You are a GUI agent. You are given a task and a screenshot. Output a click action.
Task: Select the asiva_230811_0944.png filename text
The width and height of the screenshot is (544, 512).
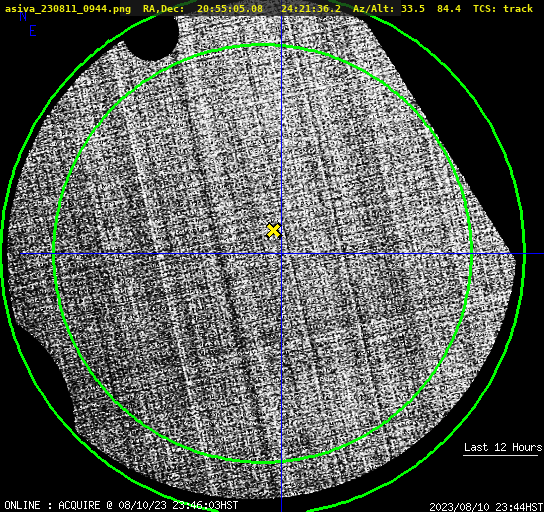click(68, 8)
